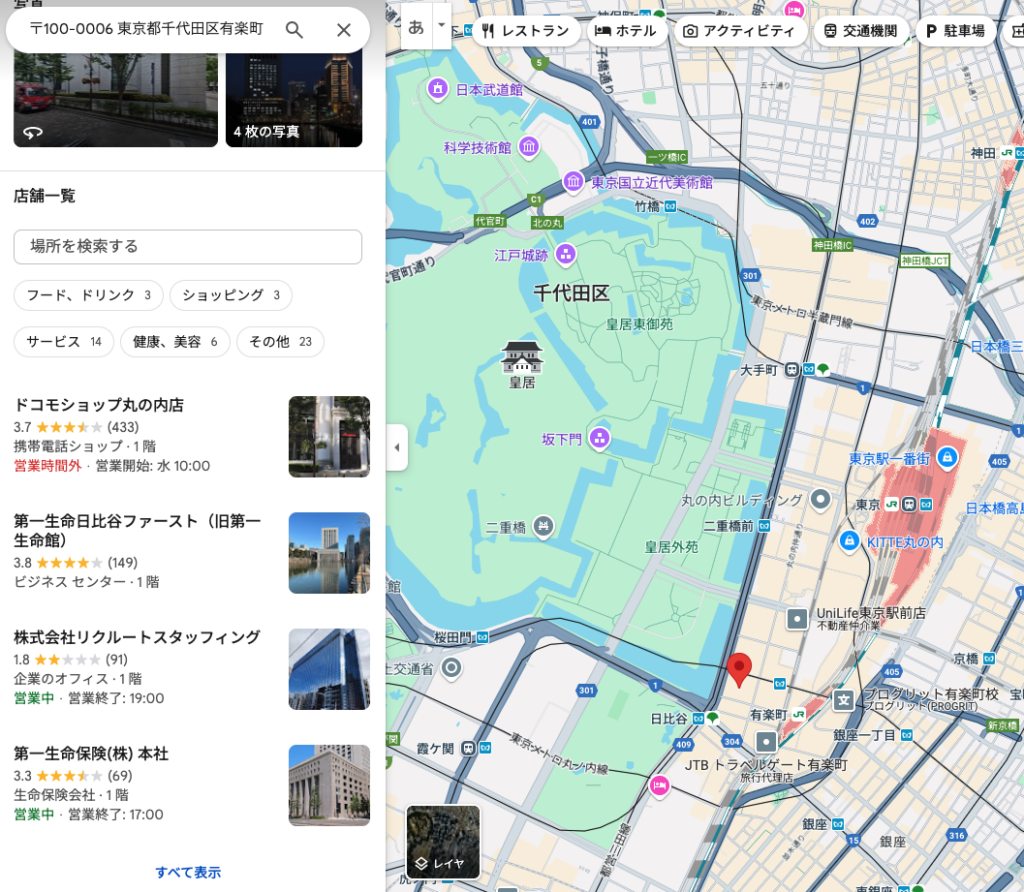Clear the search with the X icon
Viewport: 1024px width, 892px height.
tap(344, 30)
